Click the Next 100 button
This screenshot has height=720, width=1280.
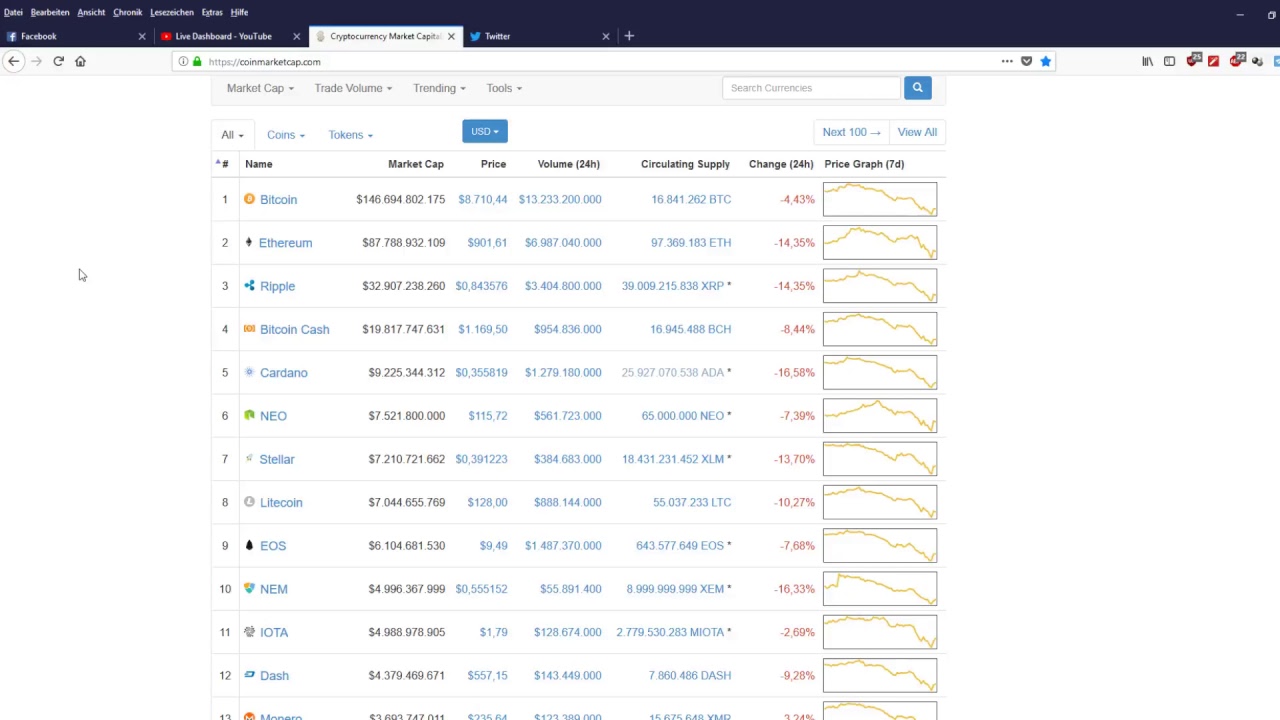click(x=851, y=132)
